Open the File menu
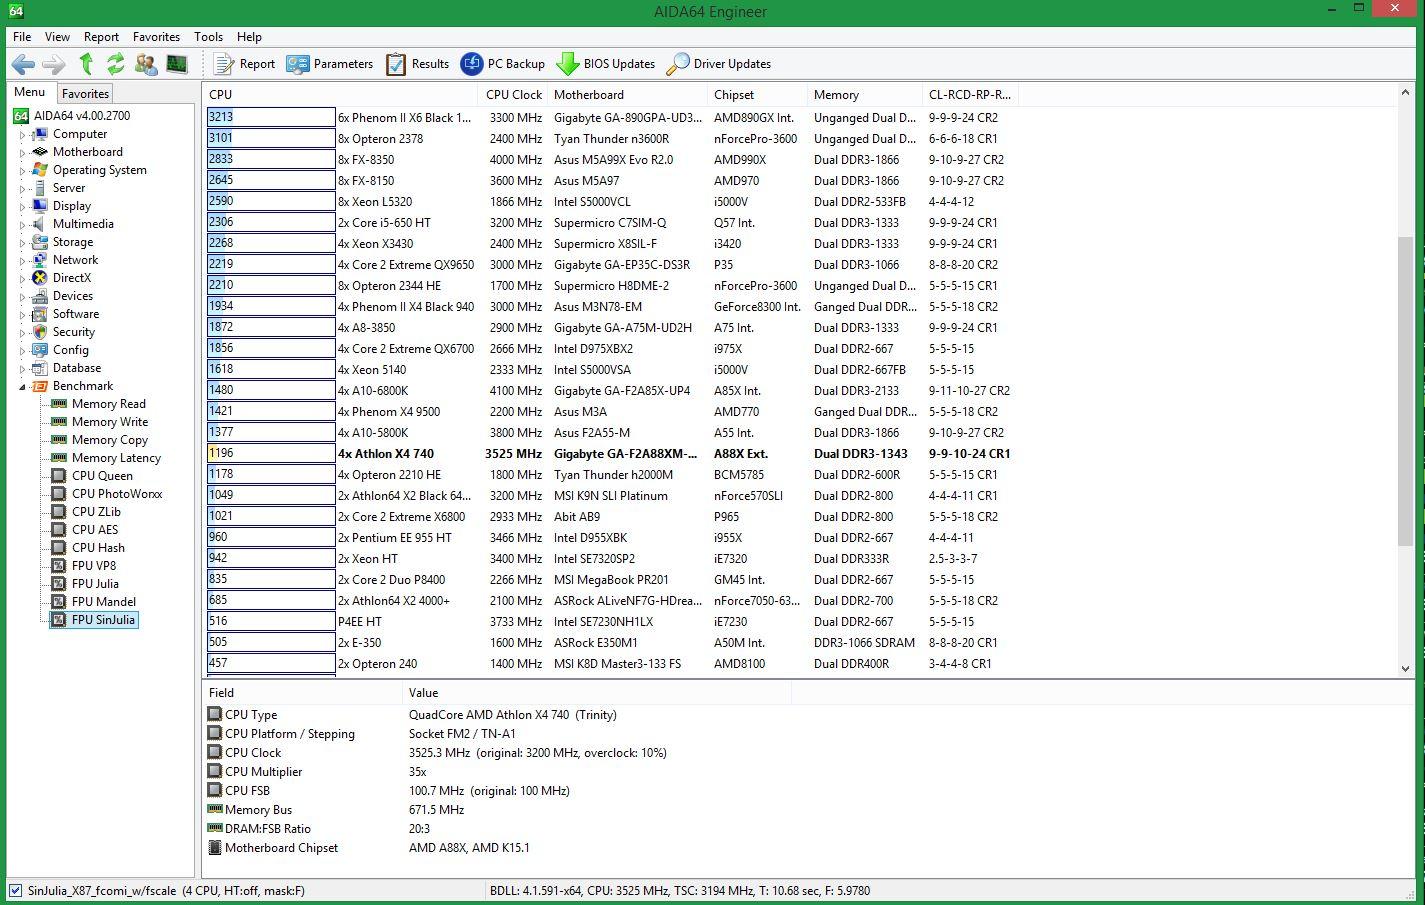The image size is (1425, 905). (22, 37)
